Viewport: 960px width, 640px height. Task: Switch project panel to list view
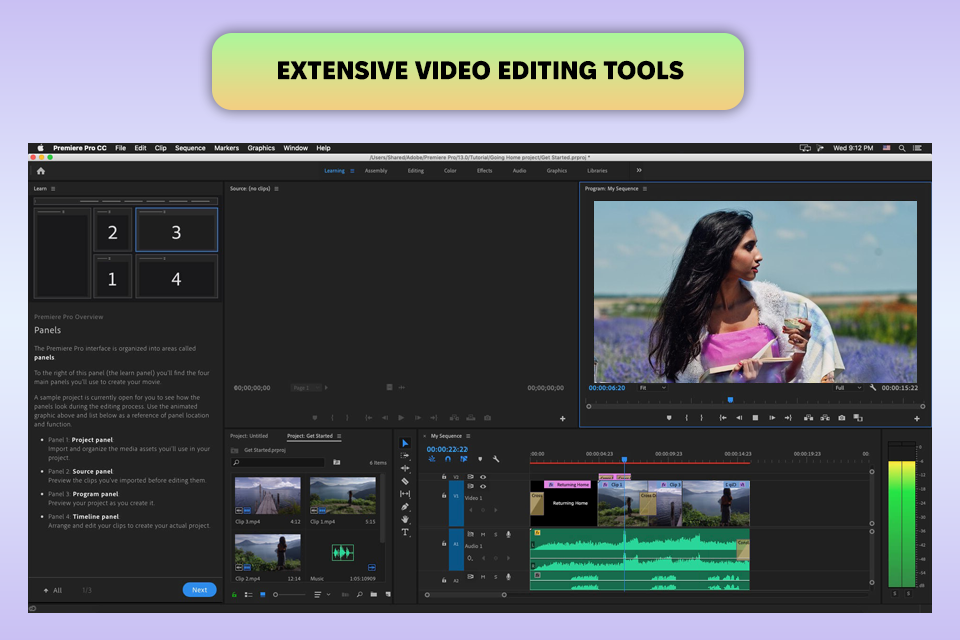[249, 595]
